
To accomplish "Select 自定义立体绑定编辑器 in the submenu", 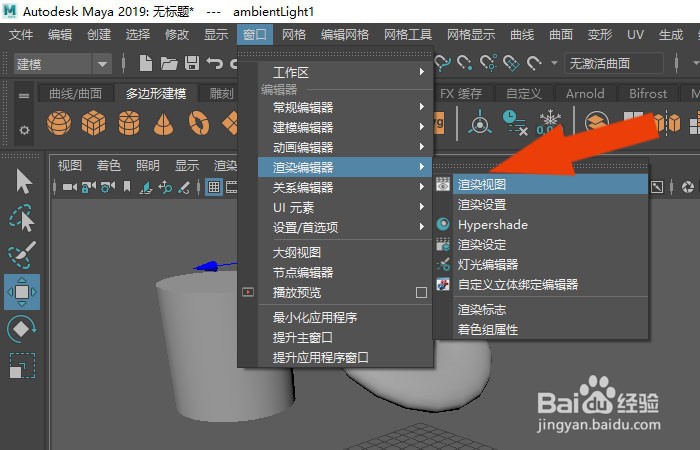I will pos(550,284).
